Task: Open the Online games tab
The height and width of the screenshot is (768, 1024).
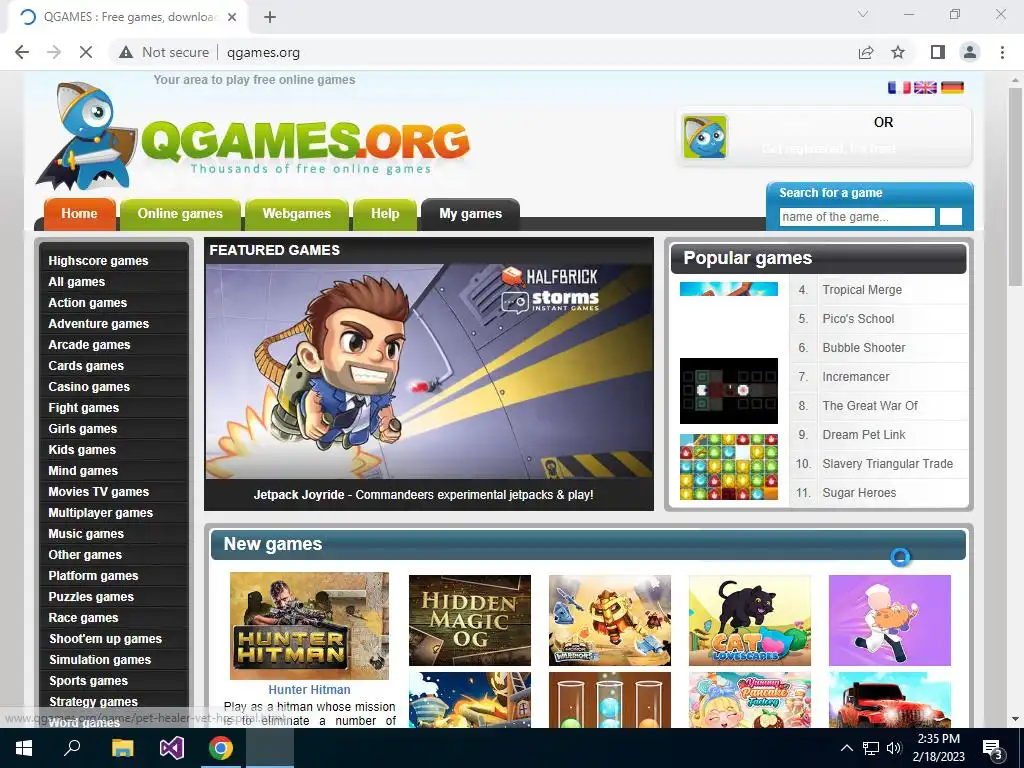Action: 180,214
